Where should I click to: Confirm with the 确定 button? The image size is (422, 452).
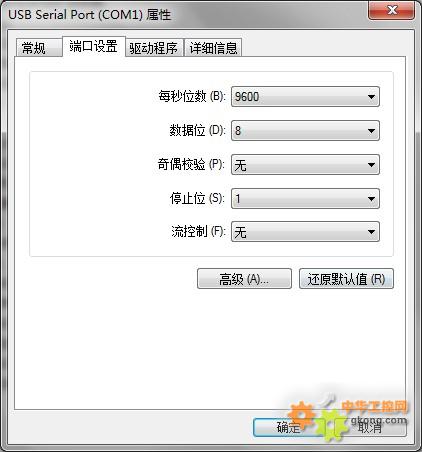click(x=288, y=427)
